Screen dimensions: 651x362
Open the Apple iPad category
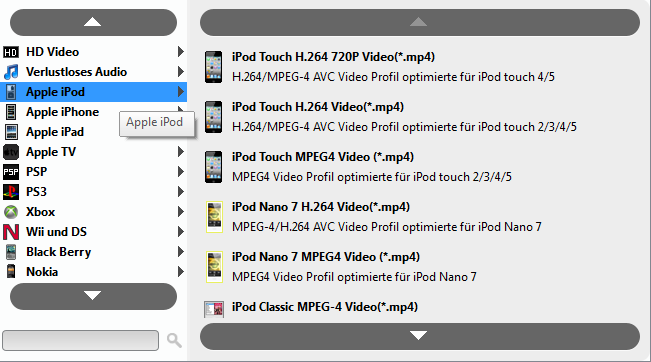(x=93, y=132)
